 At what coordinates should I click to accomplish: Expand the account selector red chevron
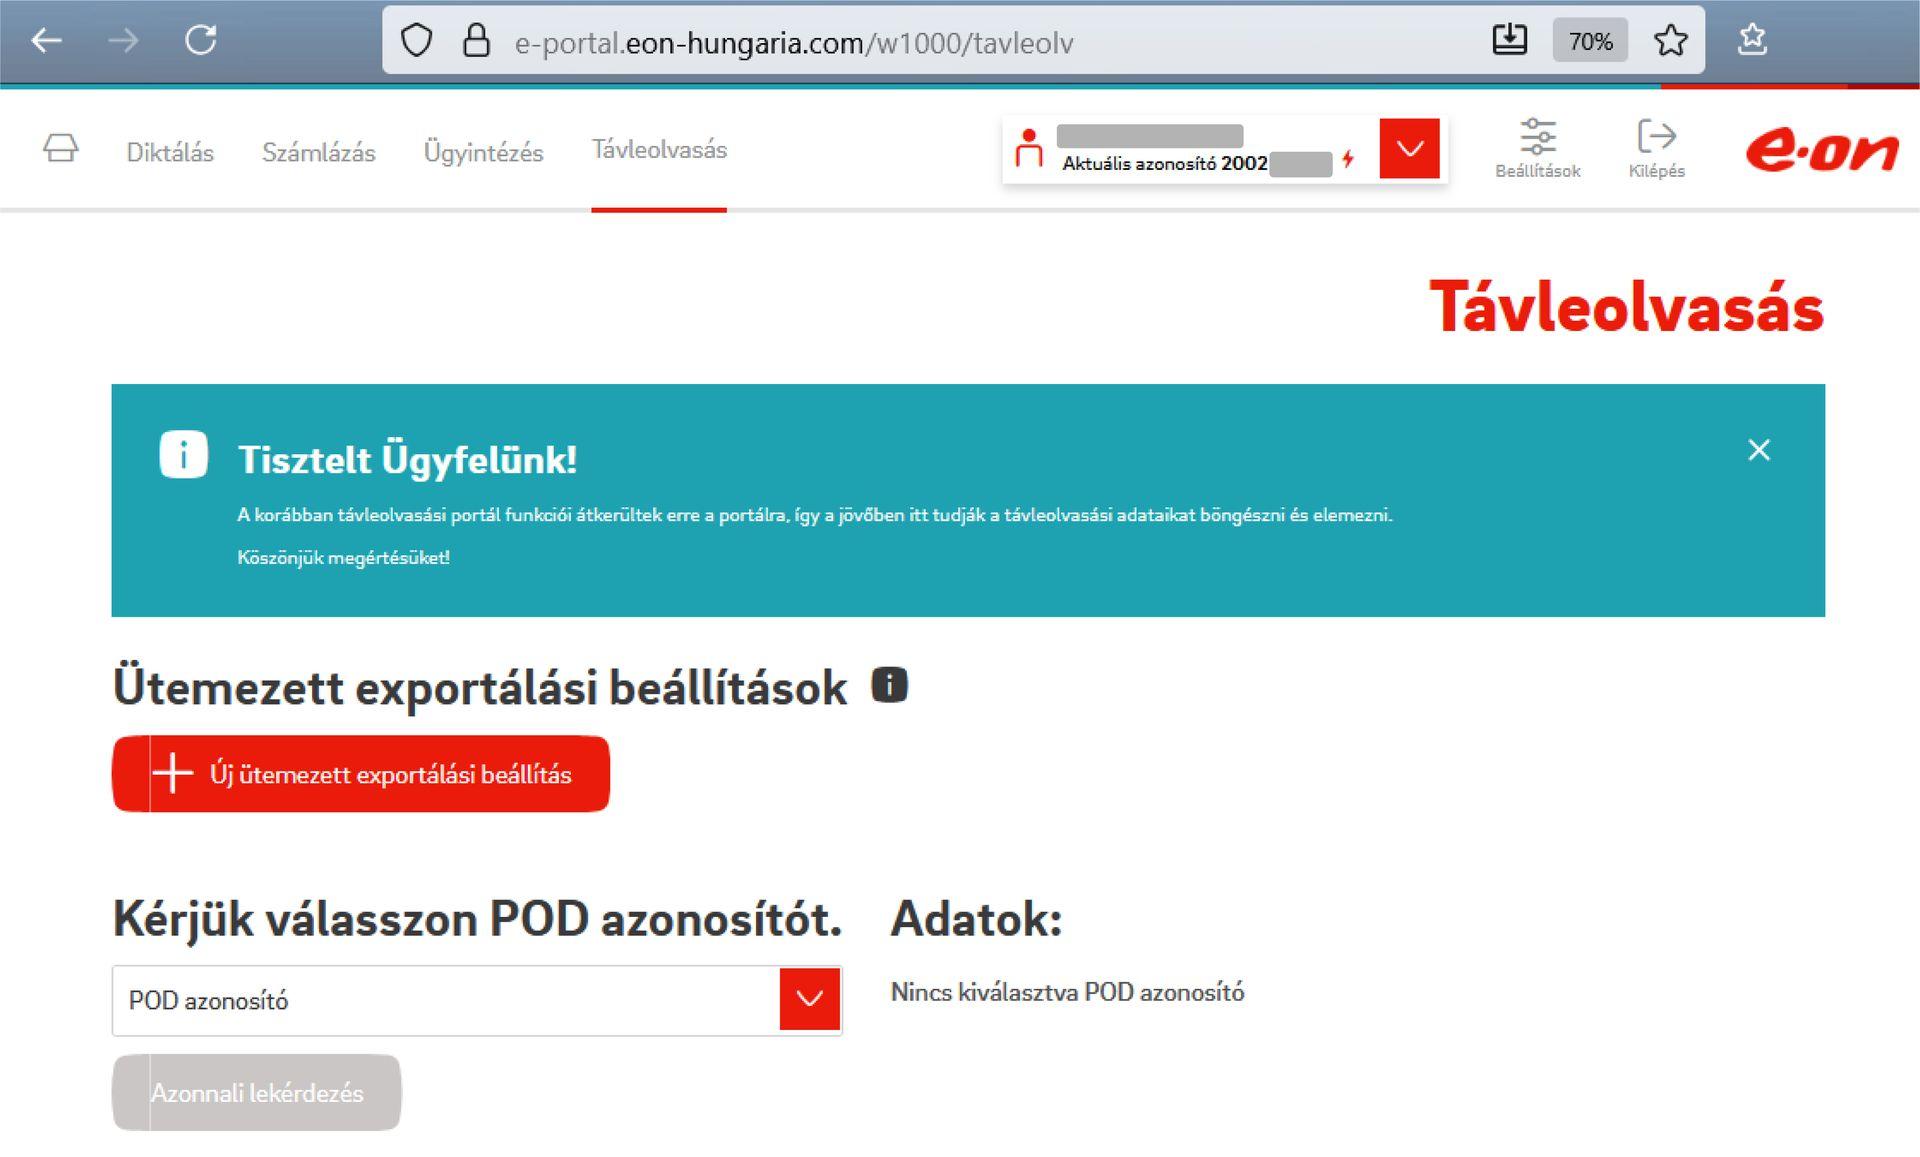[1409, 149]
